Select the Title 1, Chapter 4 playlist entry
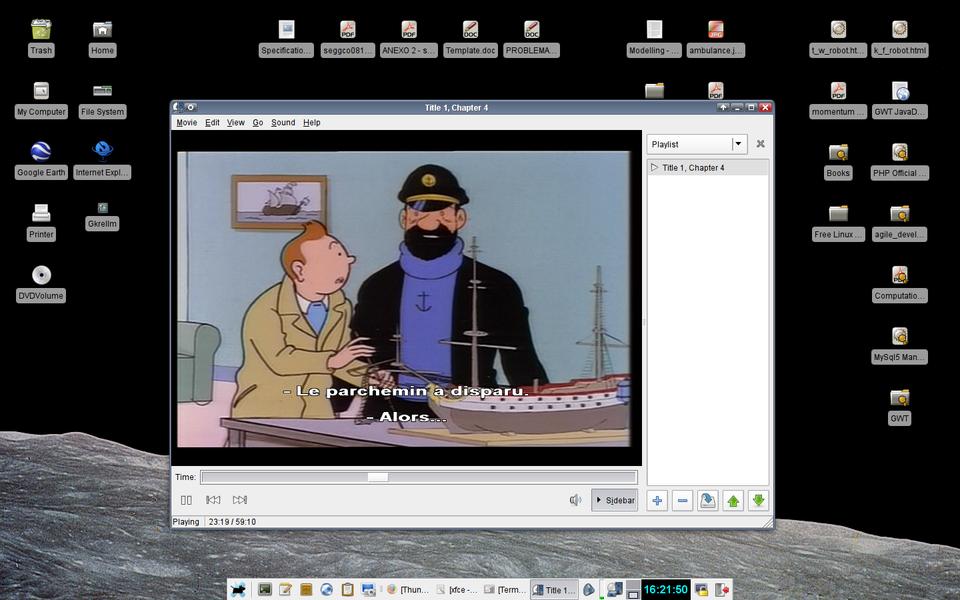This screenshot has width=960, height=600. click(708, 168)
